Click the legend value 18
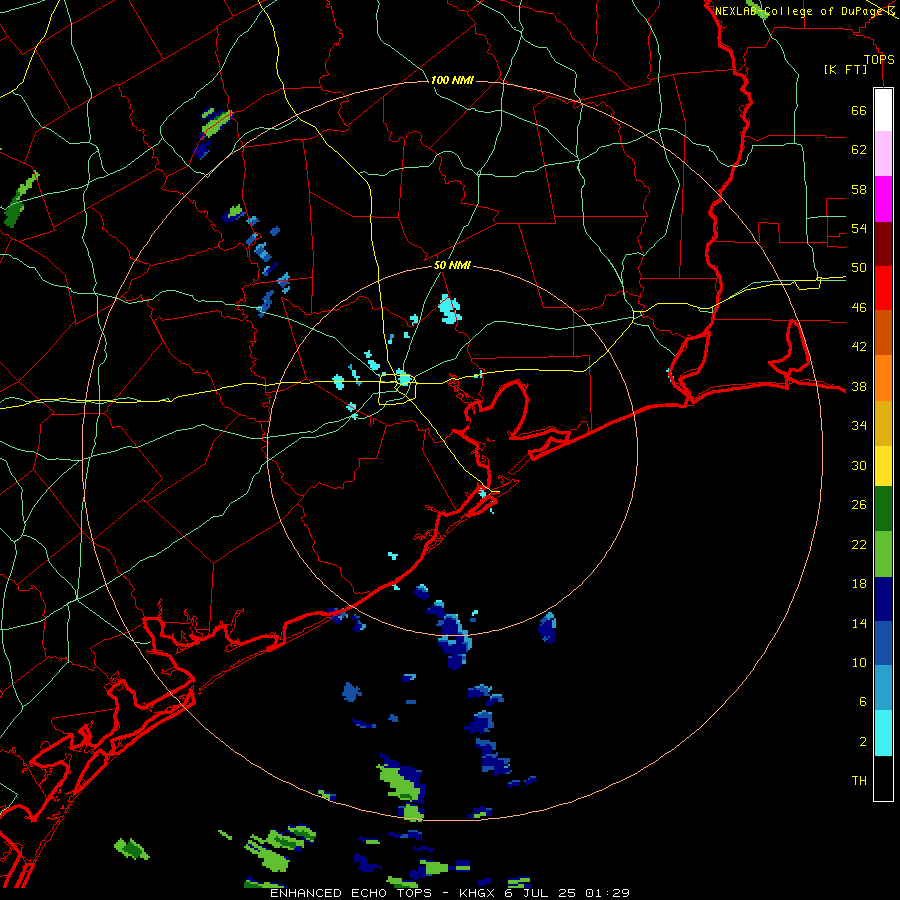 point(859,584)
